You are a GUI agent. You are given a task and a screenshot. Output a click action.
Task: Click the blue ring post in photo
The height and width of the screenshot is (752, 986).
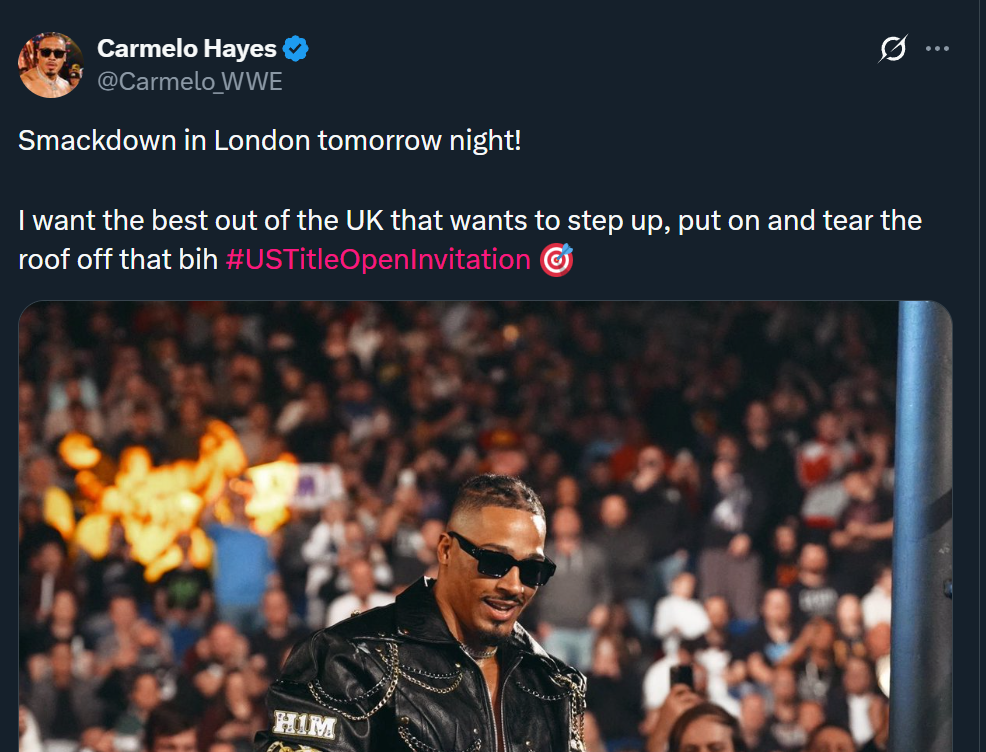(922, 526)
